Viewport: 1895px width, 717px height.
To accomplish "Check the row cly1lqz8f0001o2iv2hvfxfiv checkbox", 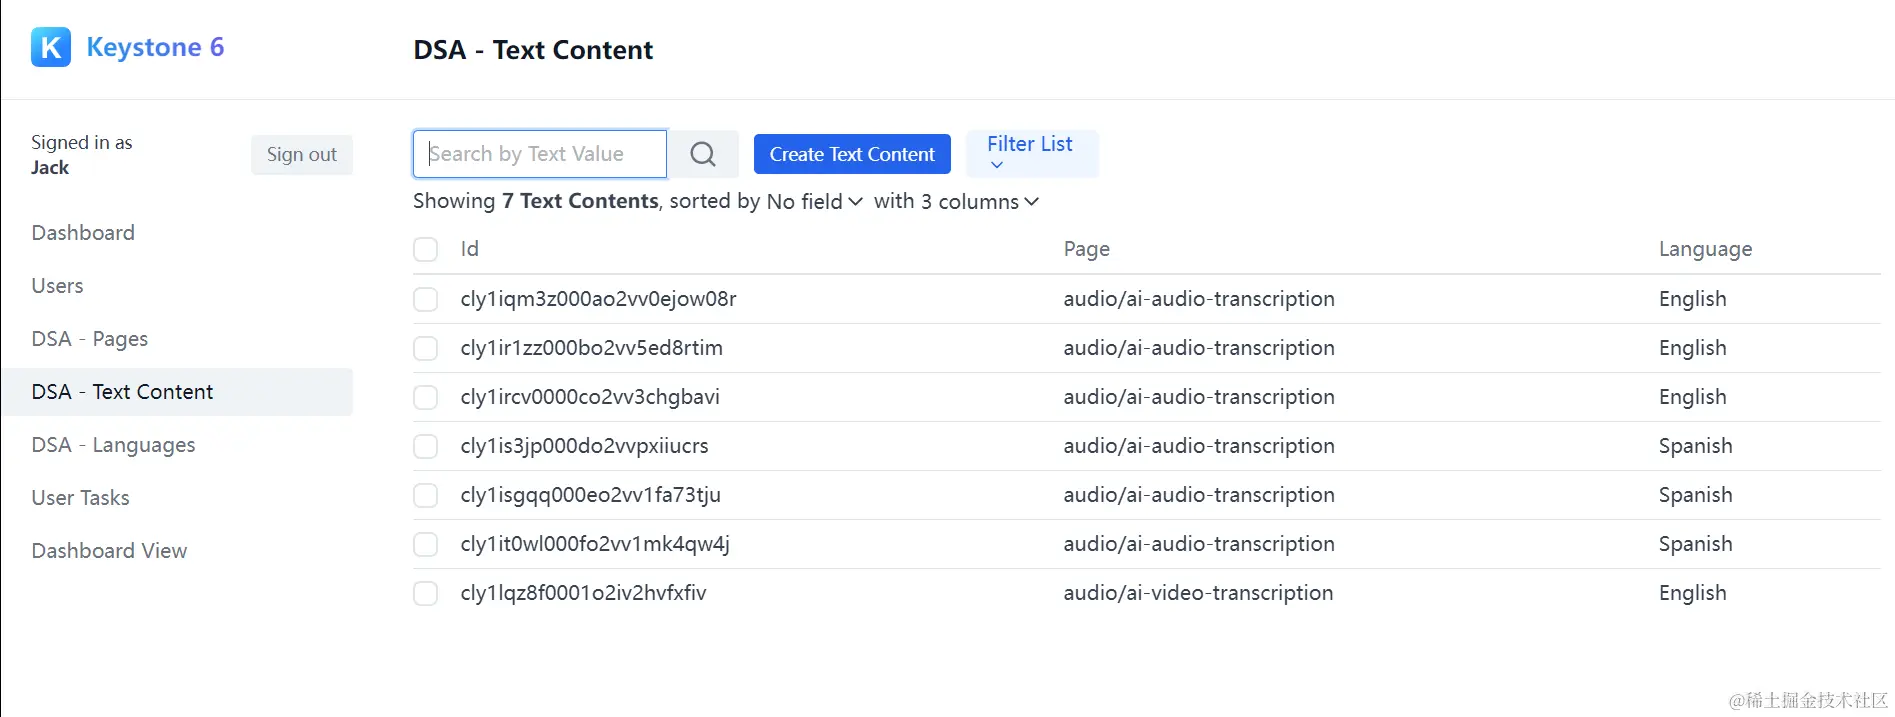I will (426, 593).
